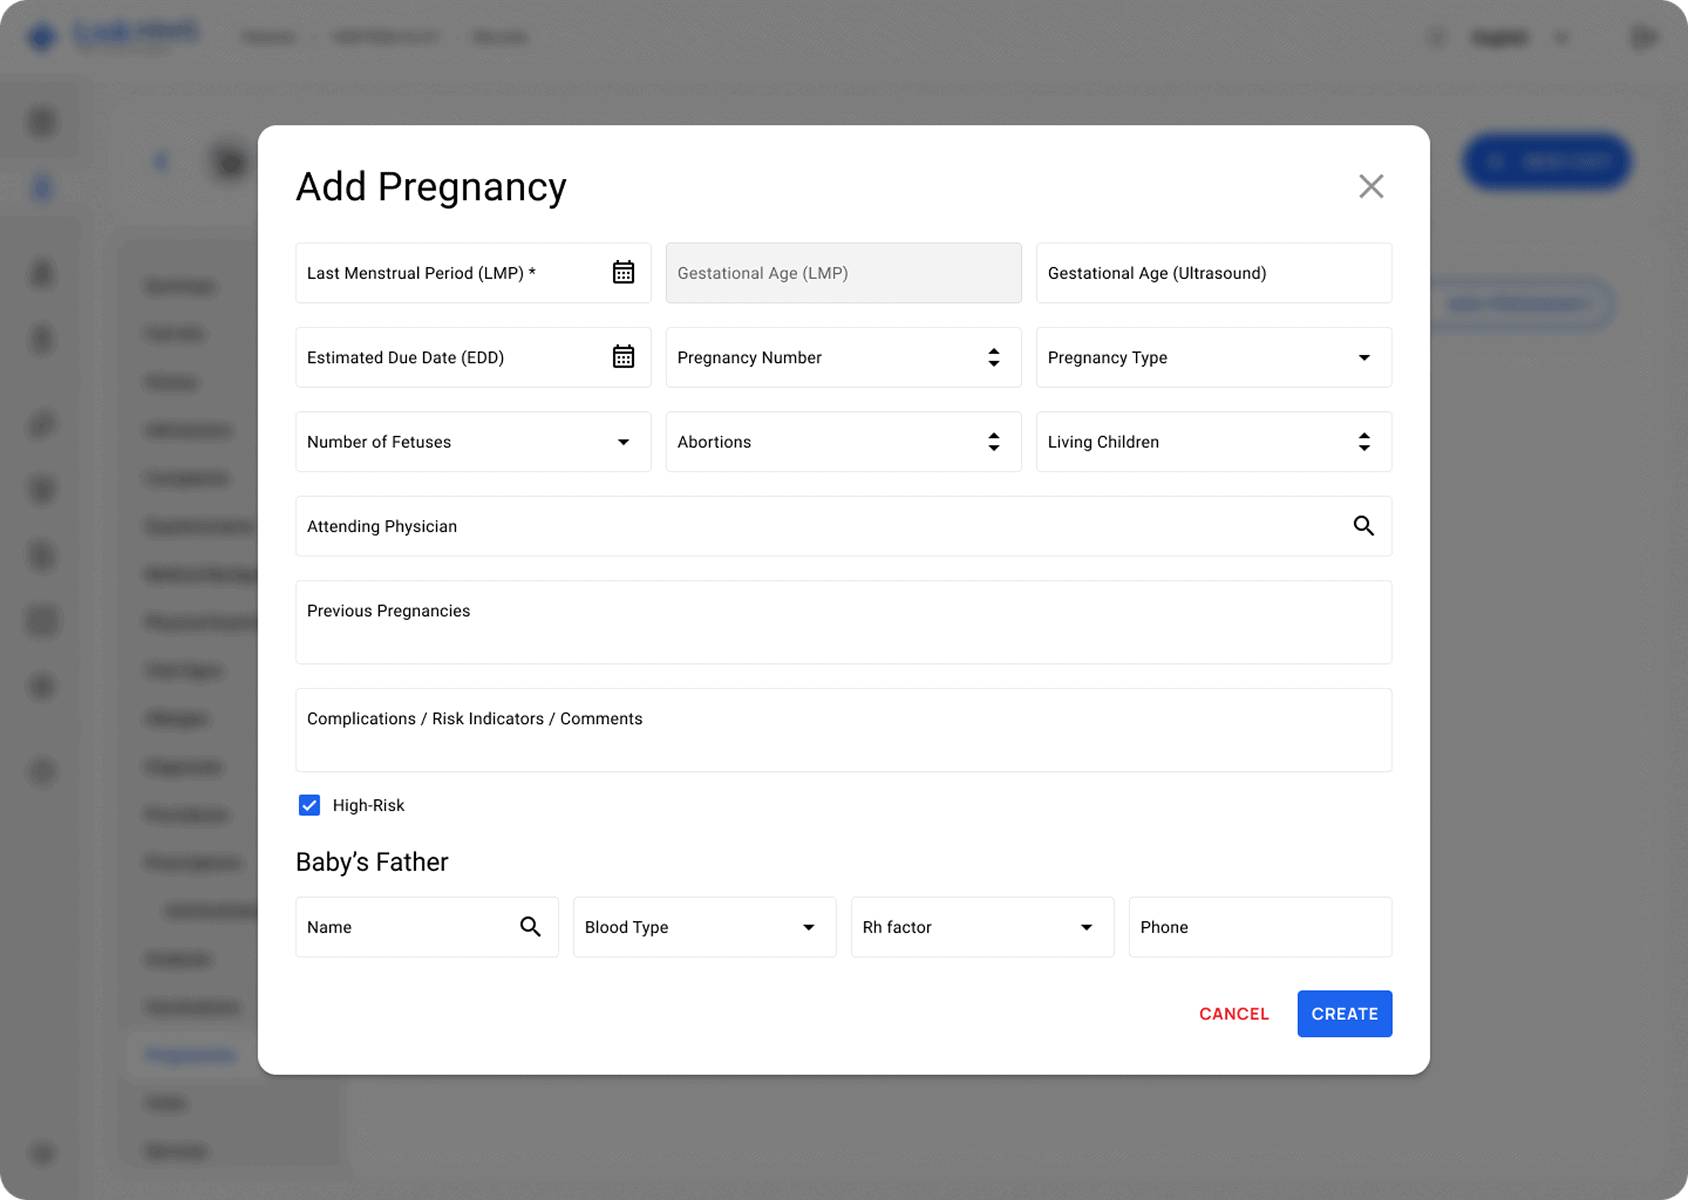Click the Attending Physician input field
The width and height of the screenshot is (1688, 1200).
[800, 526]
